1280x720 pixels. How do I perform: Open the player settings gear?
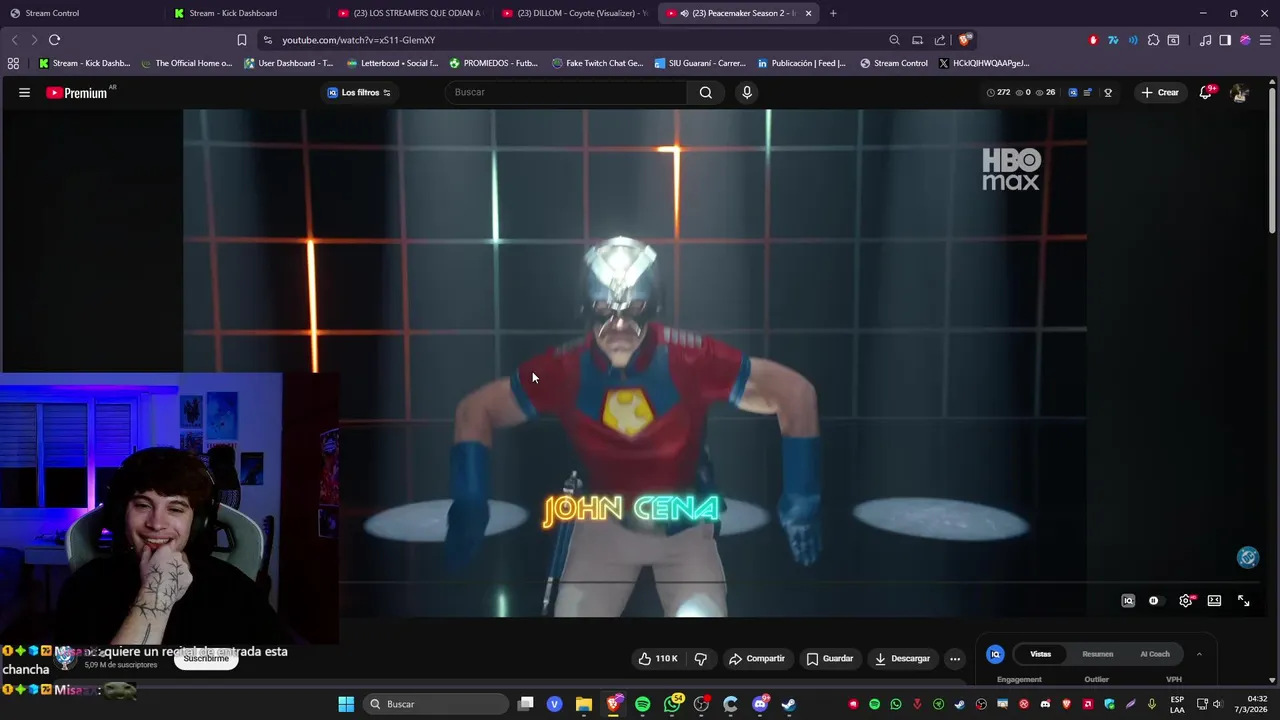[x=1185, y=601]
